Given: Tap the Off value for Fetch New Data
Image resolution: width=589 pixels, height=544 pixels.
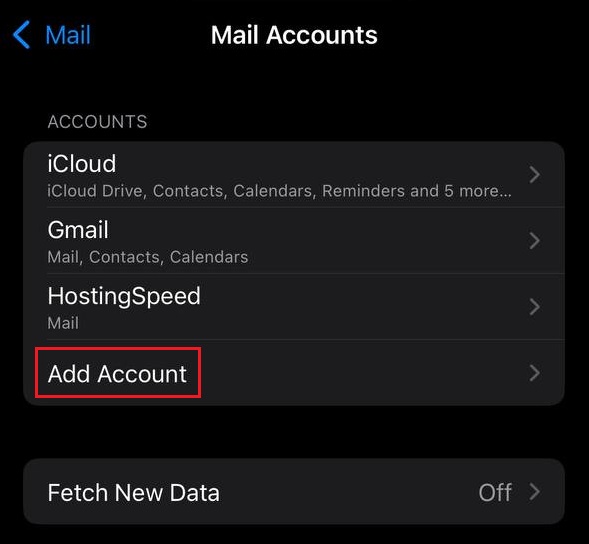Looking at the screenshot, I should (495, 492).
